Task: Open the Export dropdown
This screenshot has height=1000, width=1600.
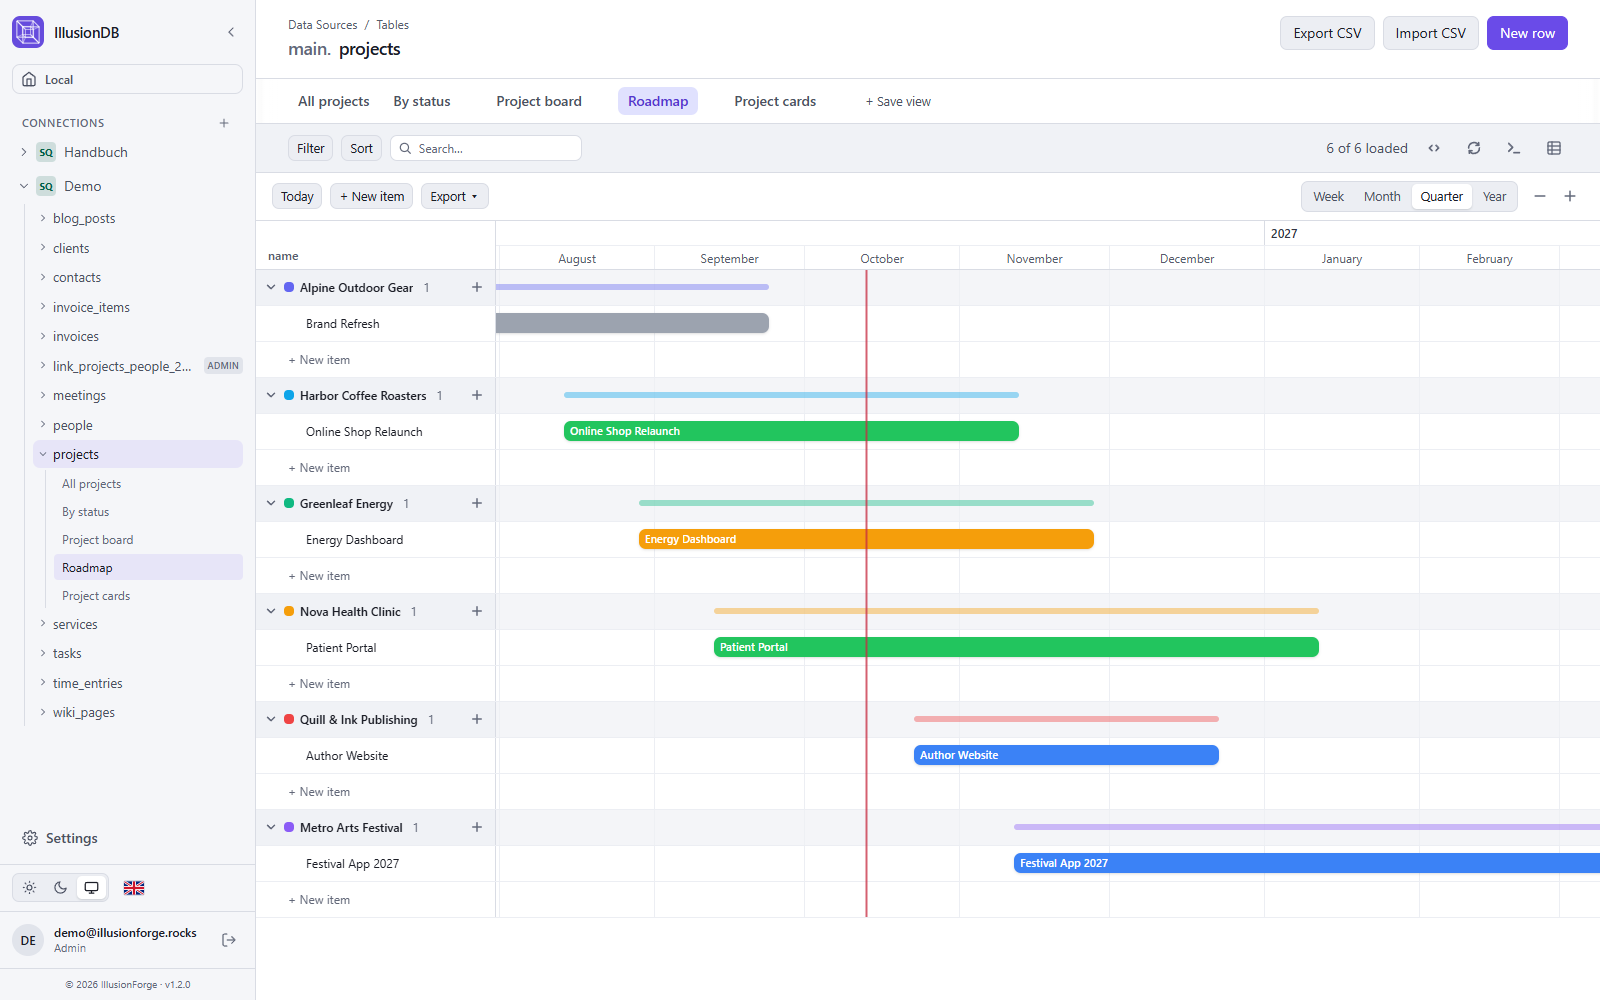Action: 454,196
